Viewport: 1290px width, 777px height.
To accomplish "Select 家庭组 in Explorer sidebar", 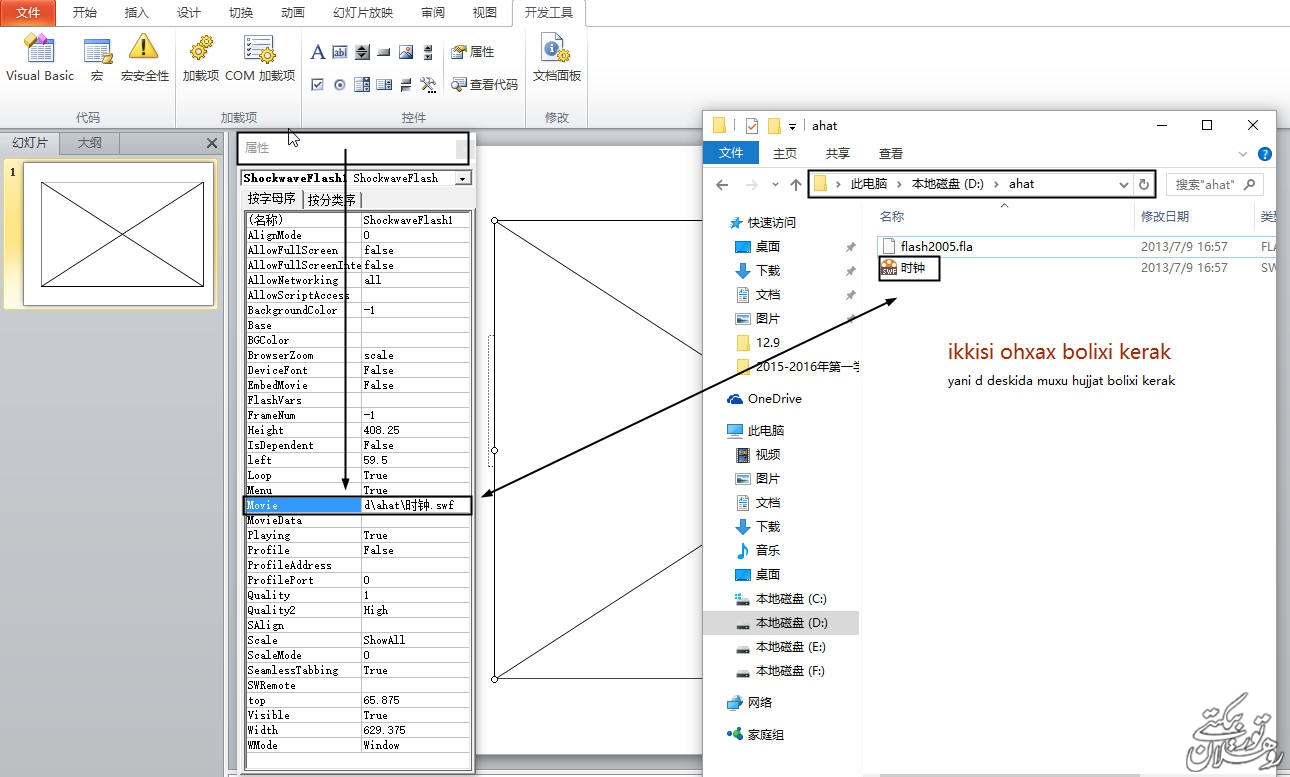I will pos(756,735).
